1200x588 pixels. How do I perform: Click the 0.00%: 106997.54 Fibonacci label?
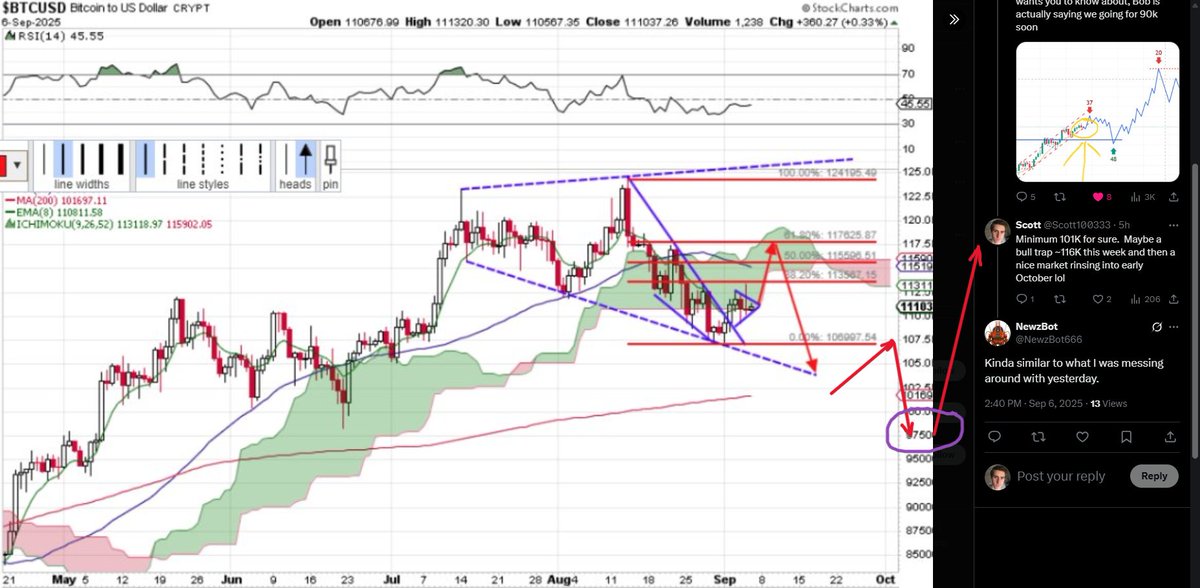pos(830,337)
